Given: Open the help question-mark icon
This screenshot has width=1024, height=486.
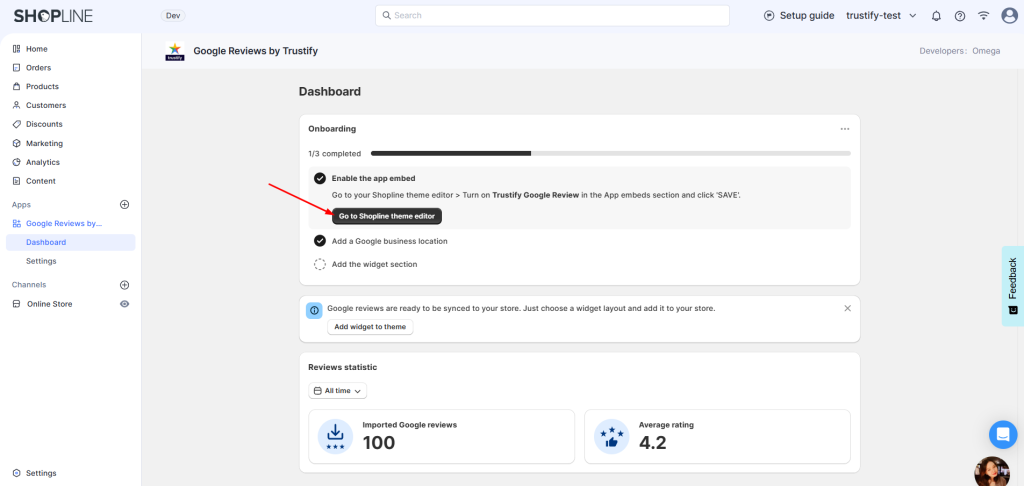Looking at the screenshot, I should (960, 16).
